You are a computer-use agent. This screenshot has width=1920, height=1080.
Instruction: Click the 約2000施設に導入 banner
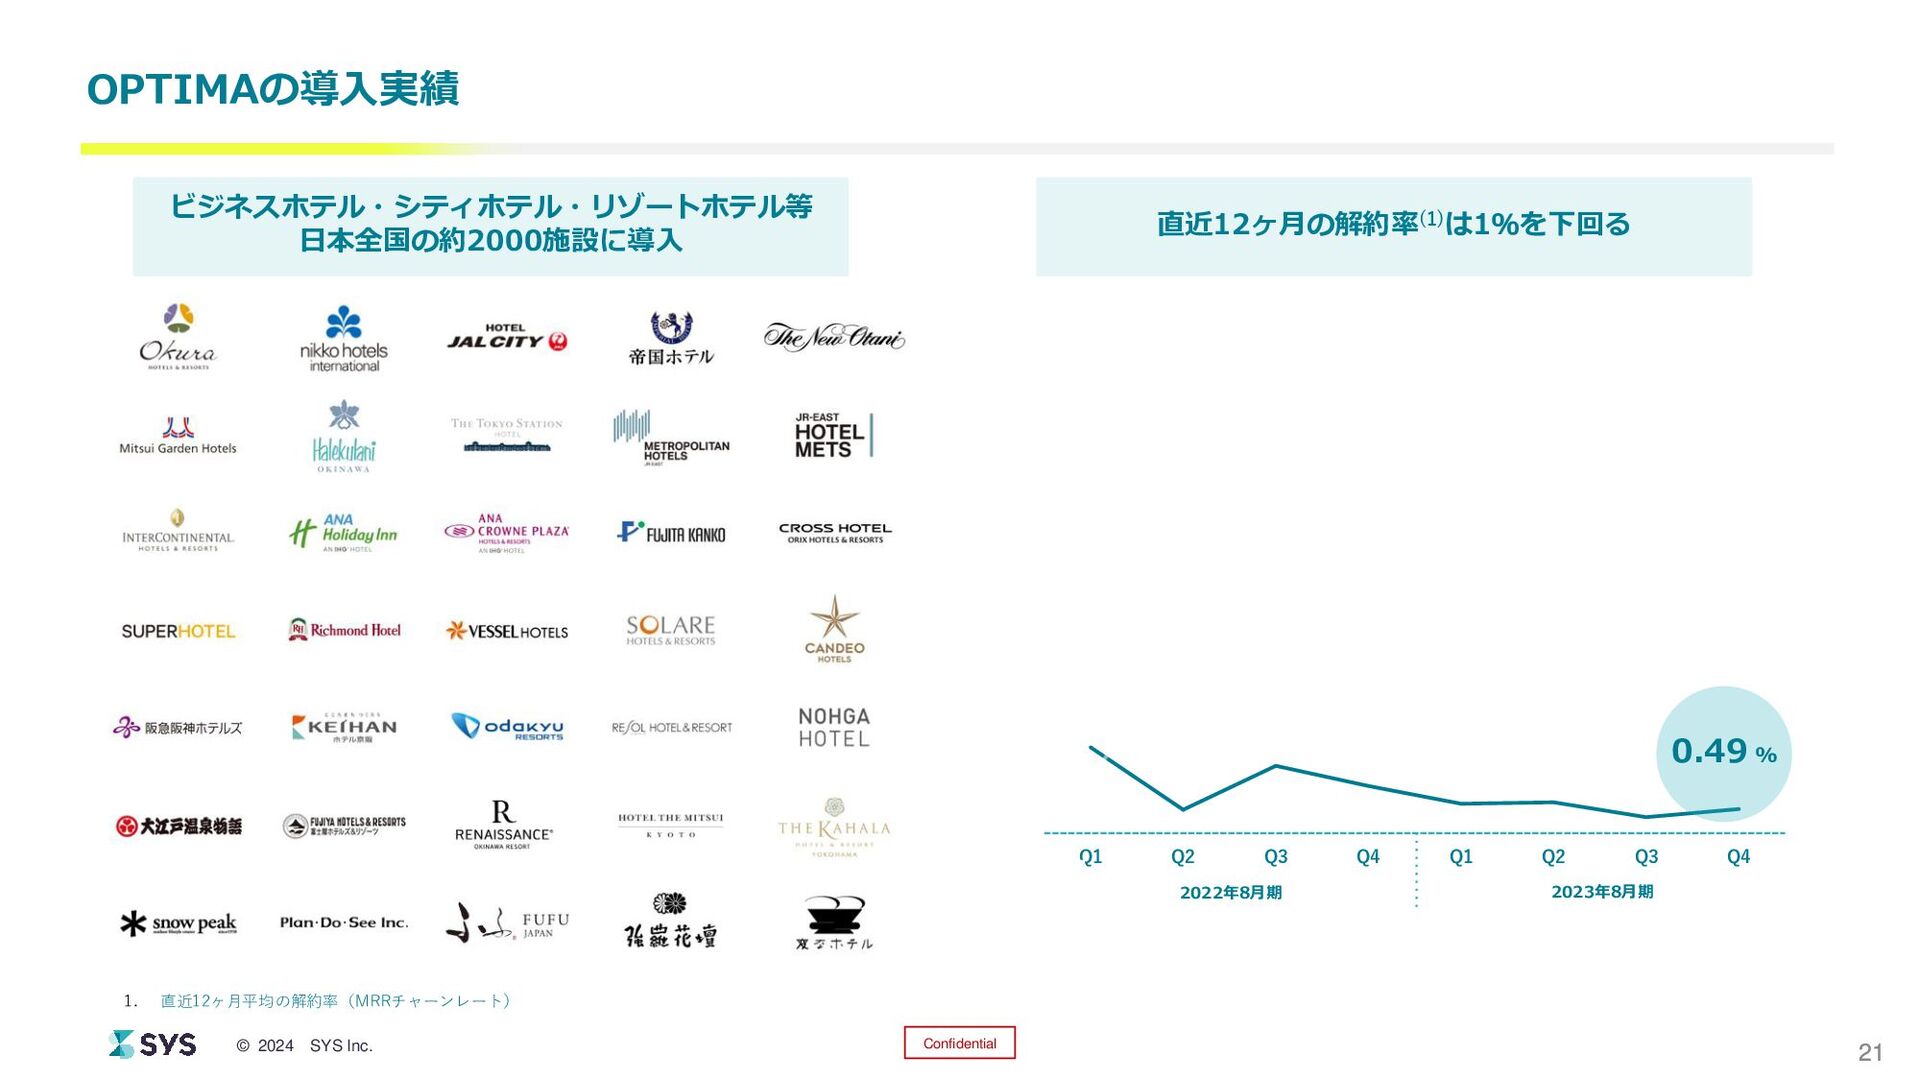pyautogui.click(x=491, y=226)
